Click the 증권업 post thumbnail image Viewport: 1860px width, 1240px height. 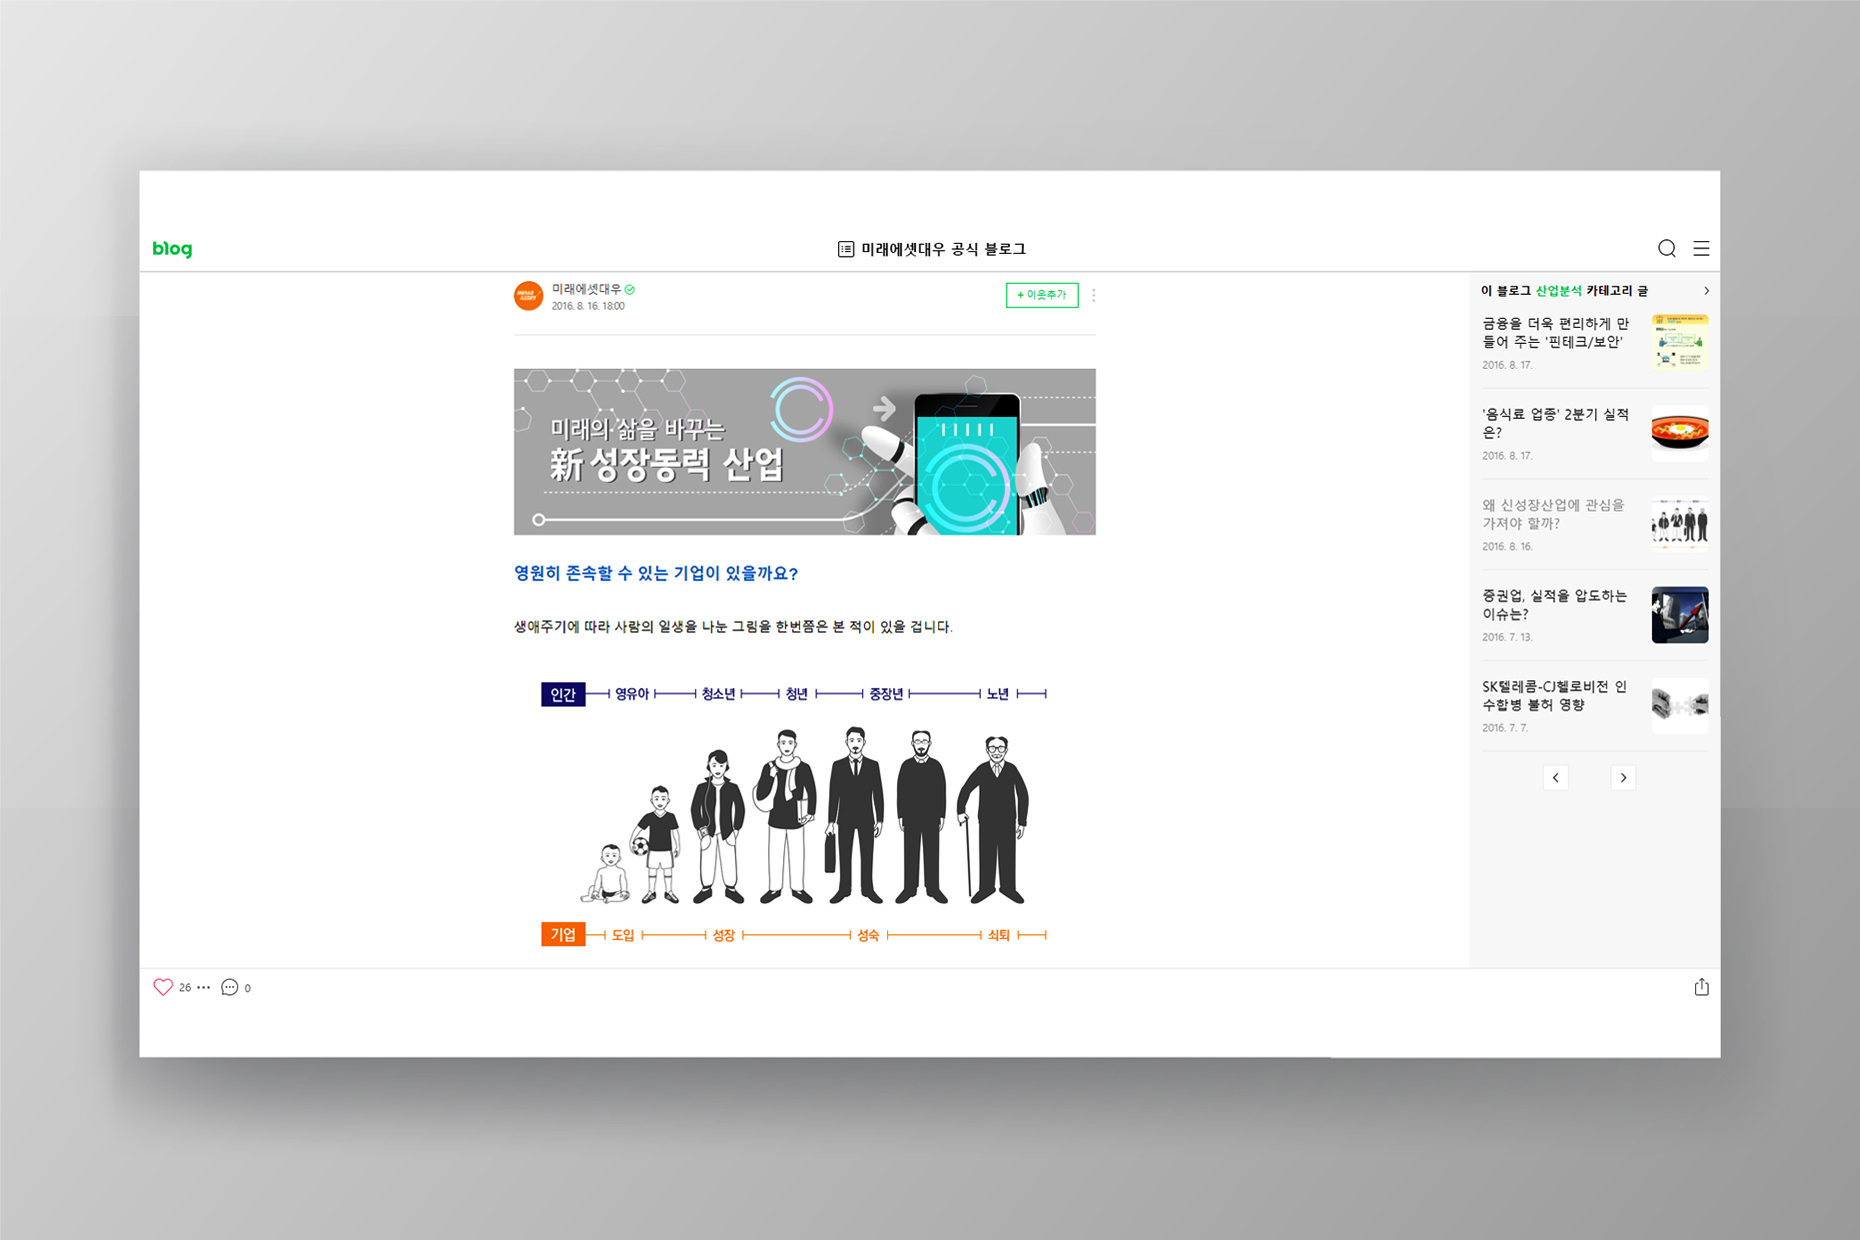tap(1679, 615)
